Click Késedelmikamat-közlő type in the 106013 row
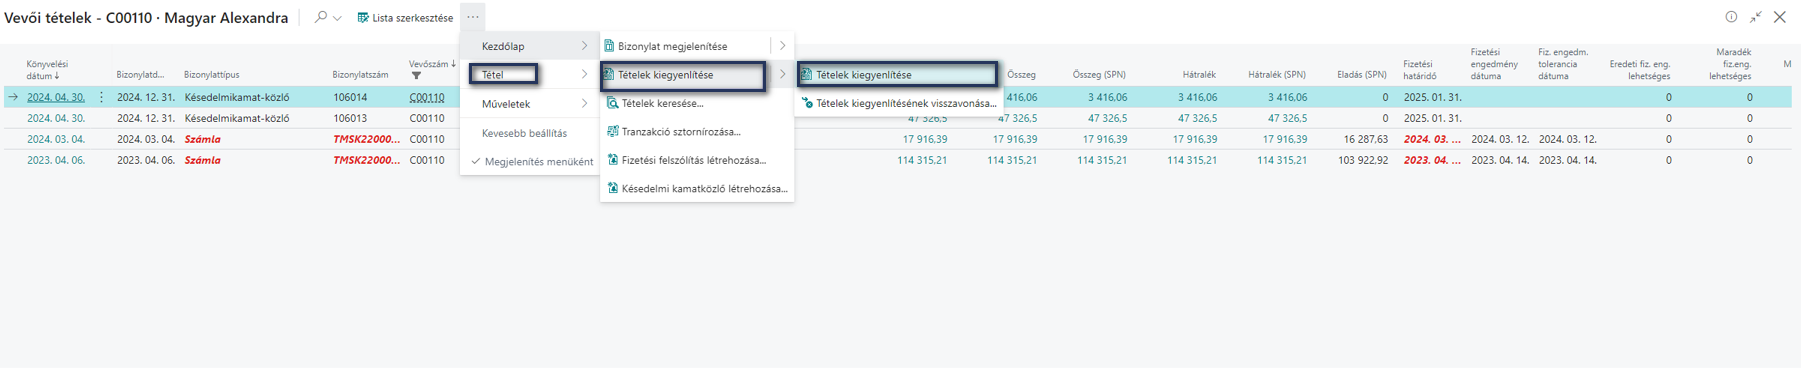This screenshot has height=368, width=1801. click(x=236, y=118)
